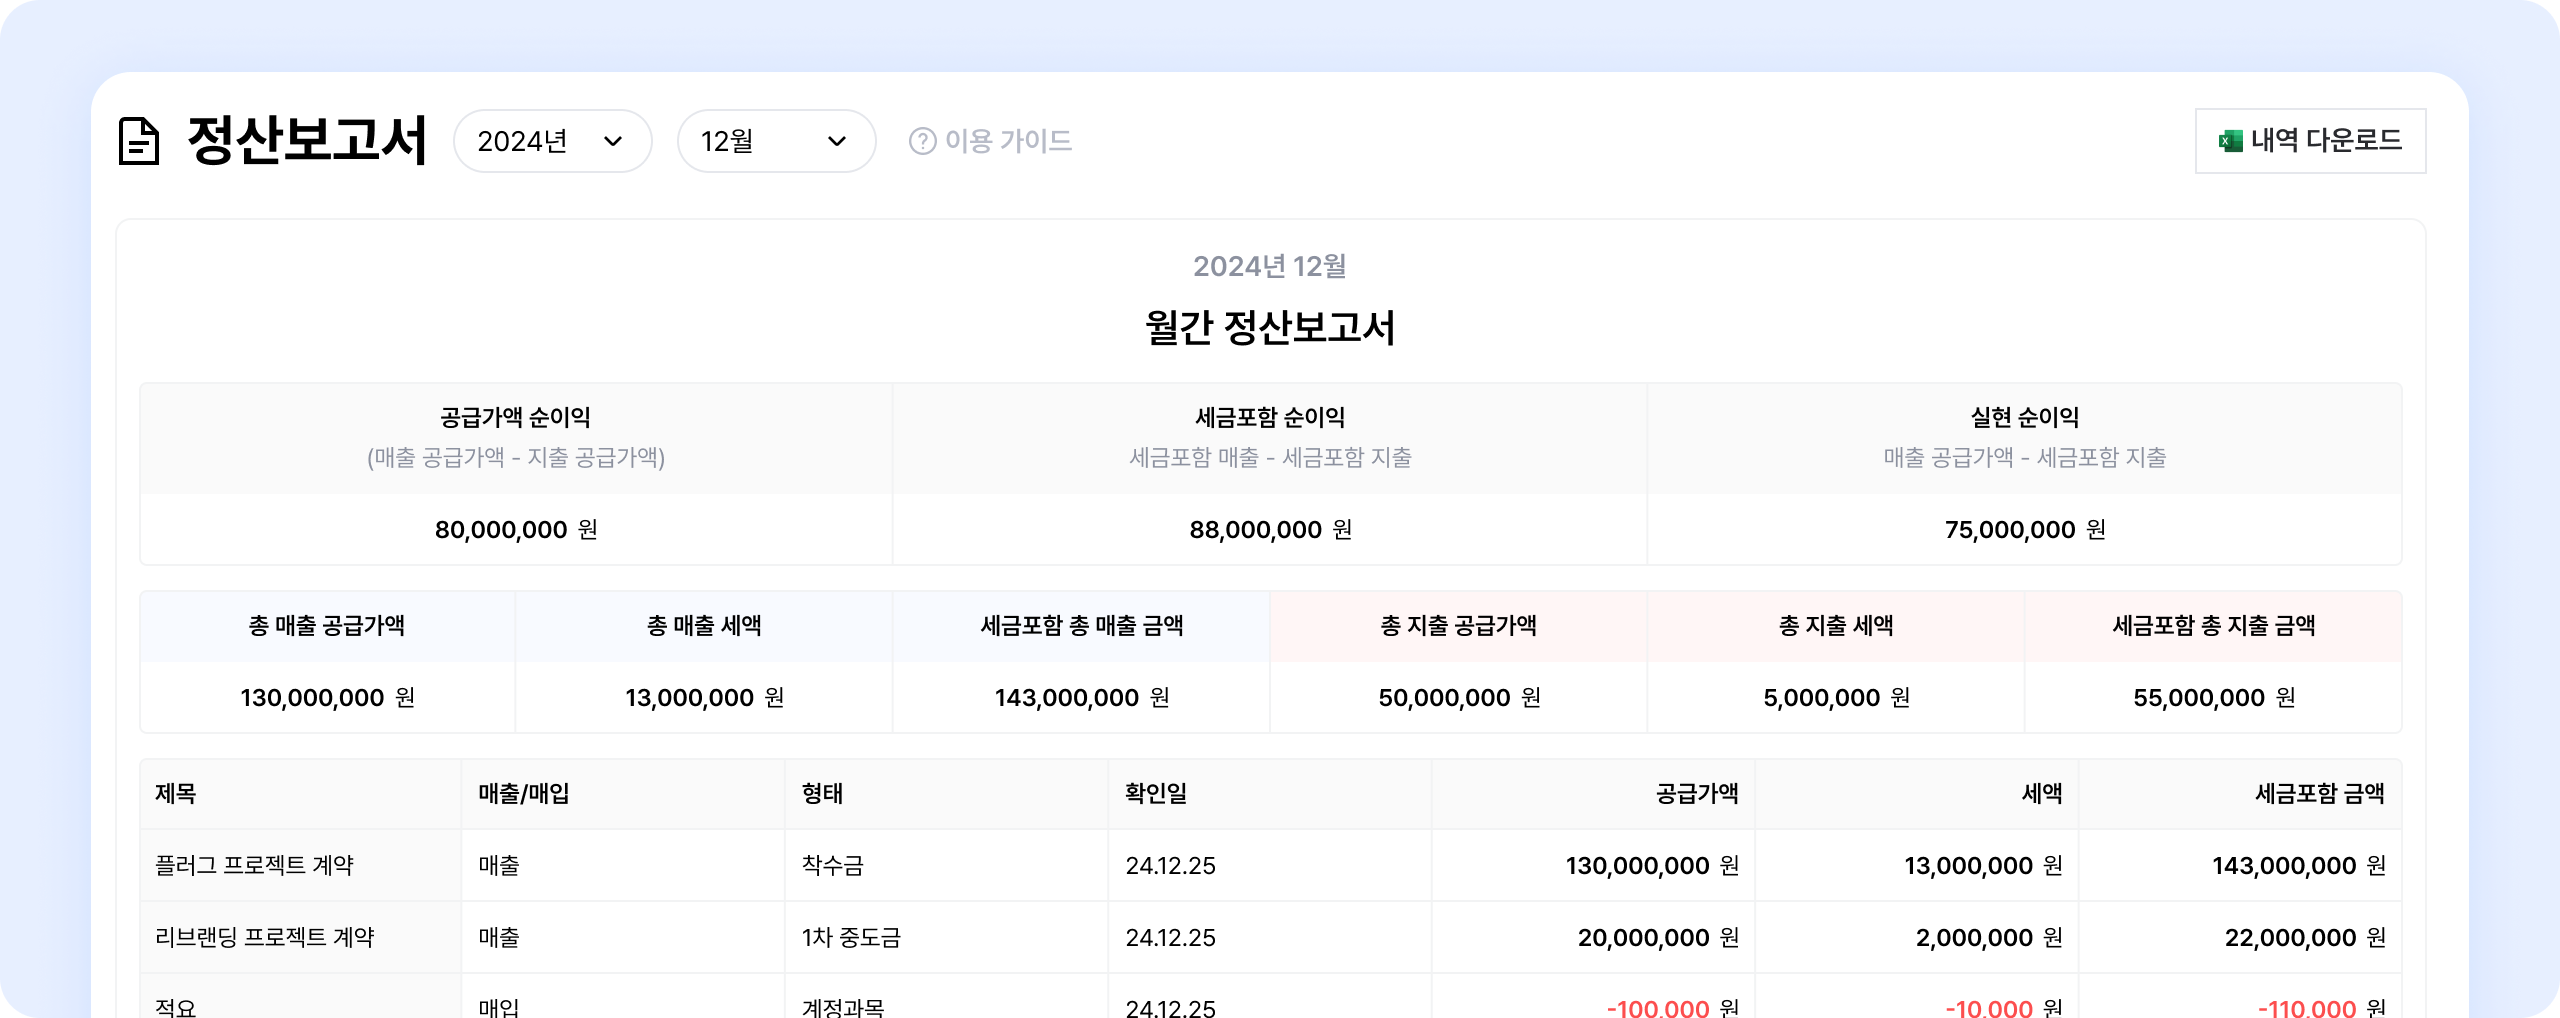Click the 제목 column header
2560x1018 pixels.
tap(176, 793)
